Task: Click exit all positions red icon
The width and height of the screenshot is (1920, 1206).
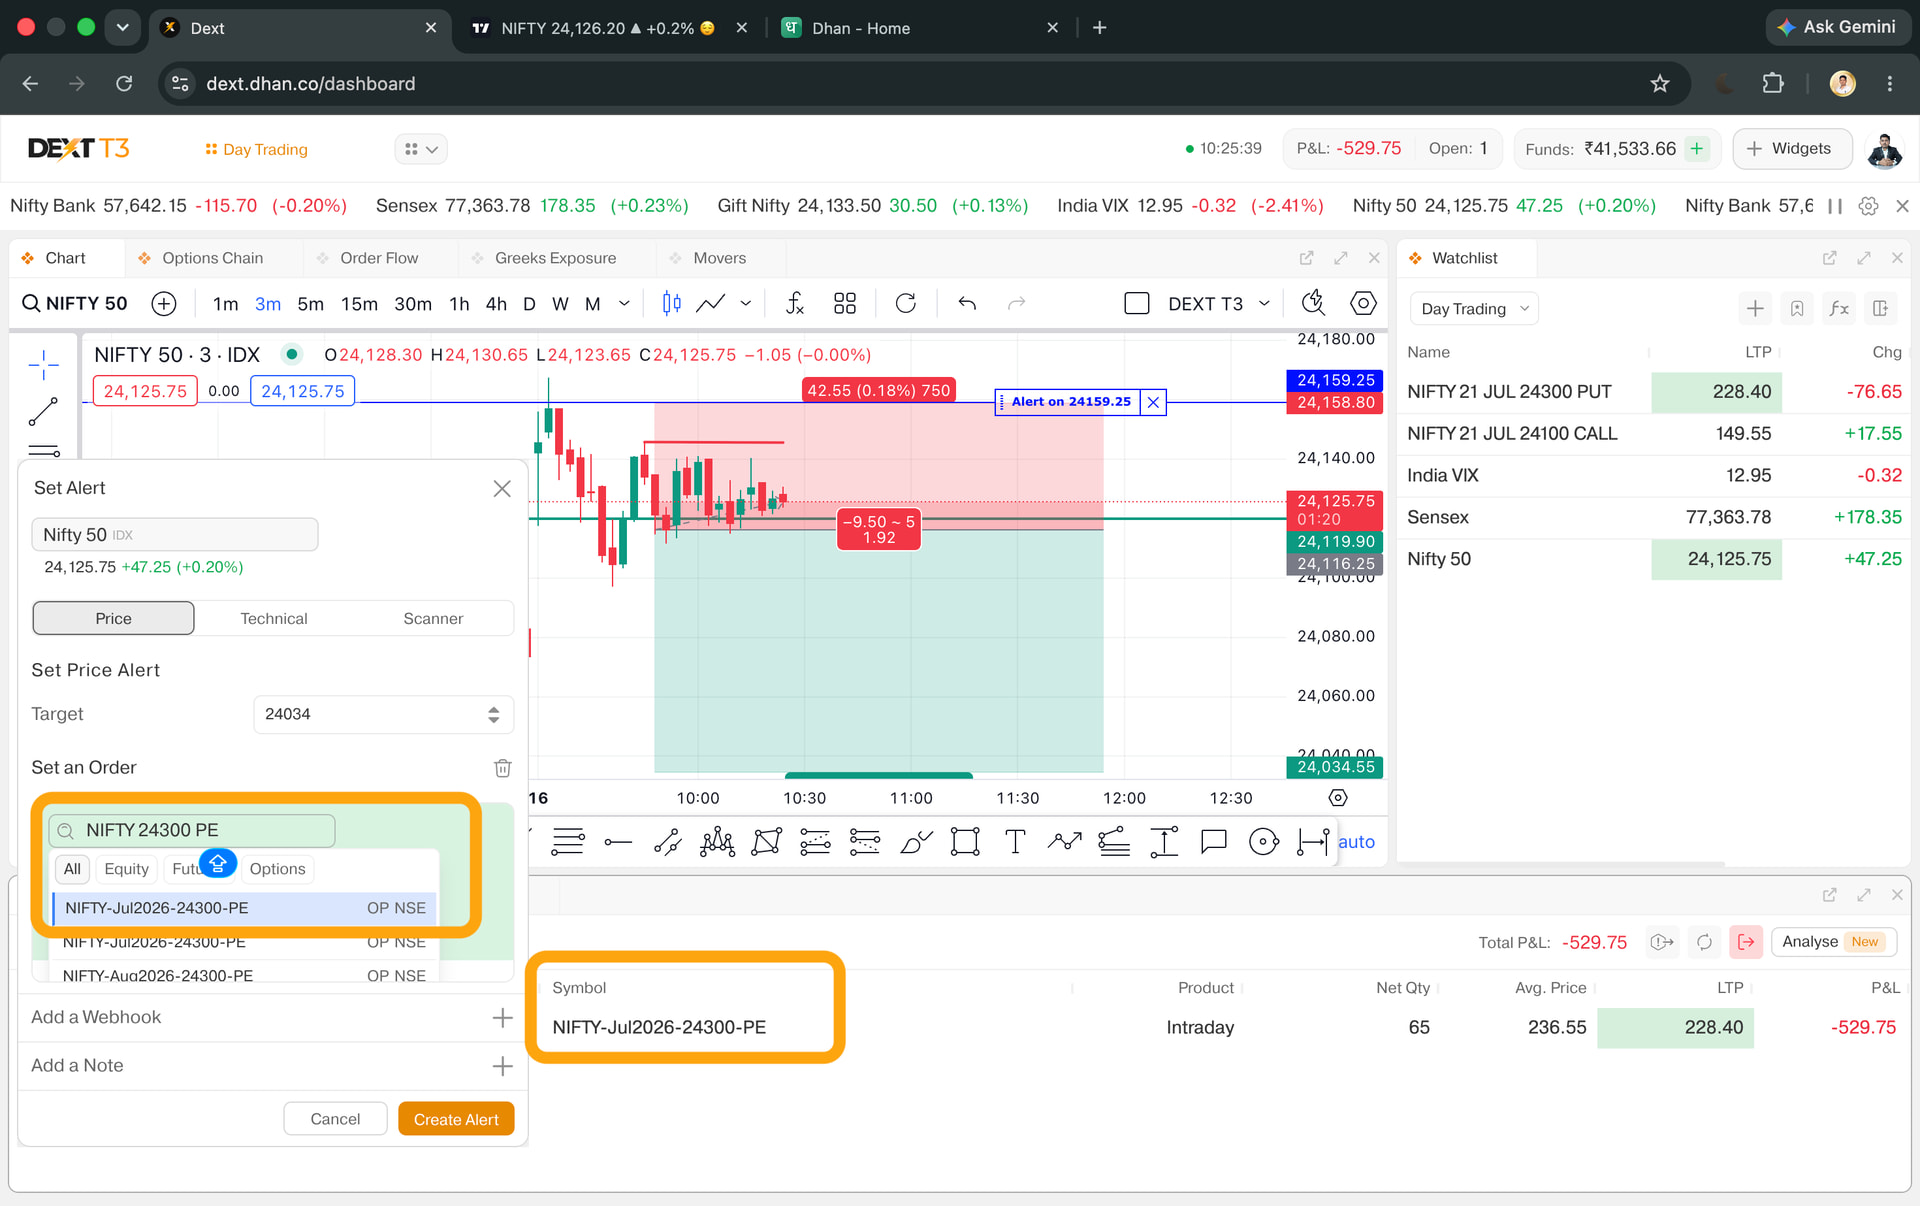Action: (1746, 942)
